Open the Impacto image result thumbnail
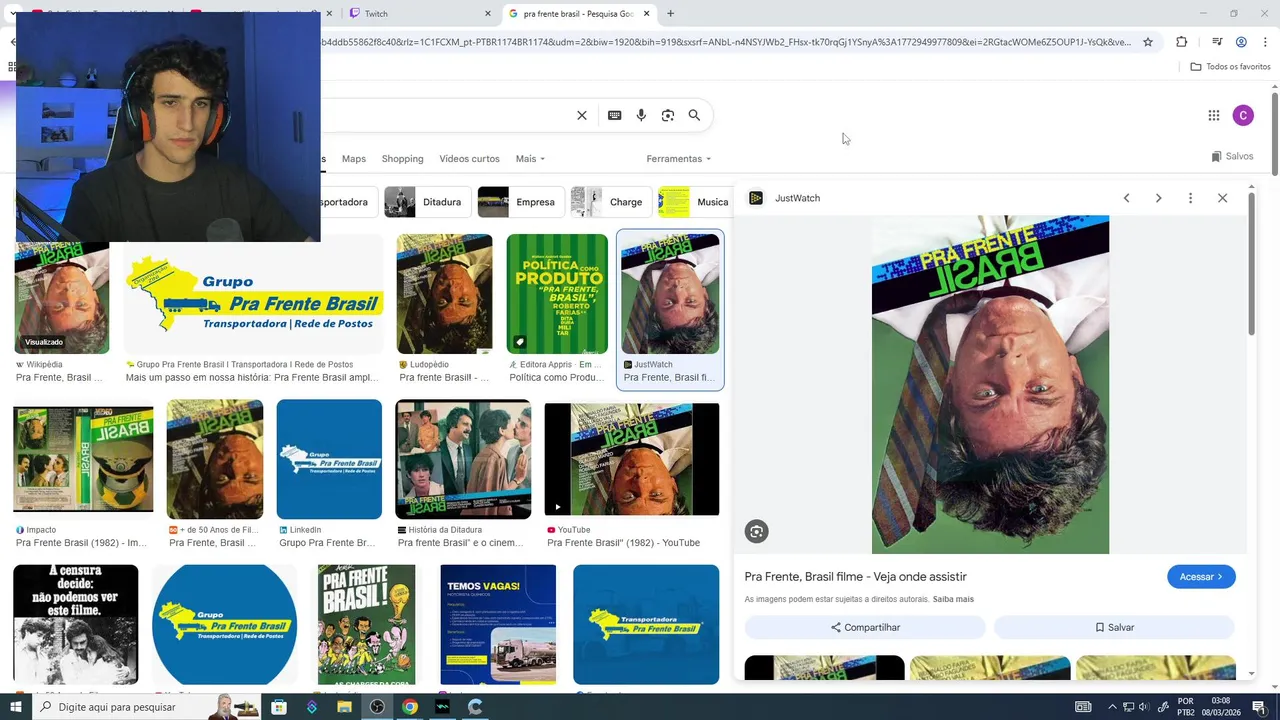 (x=83, y=459)
